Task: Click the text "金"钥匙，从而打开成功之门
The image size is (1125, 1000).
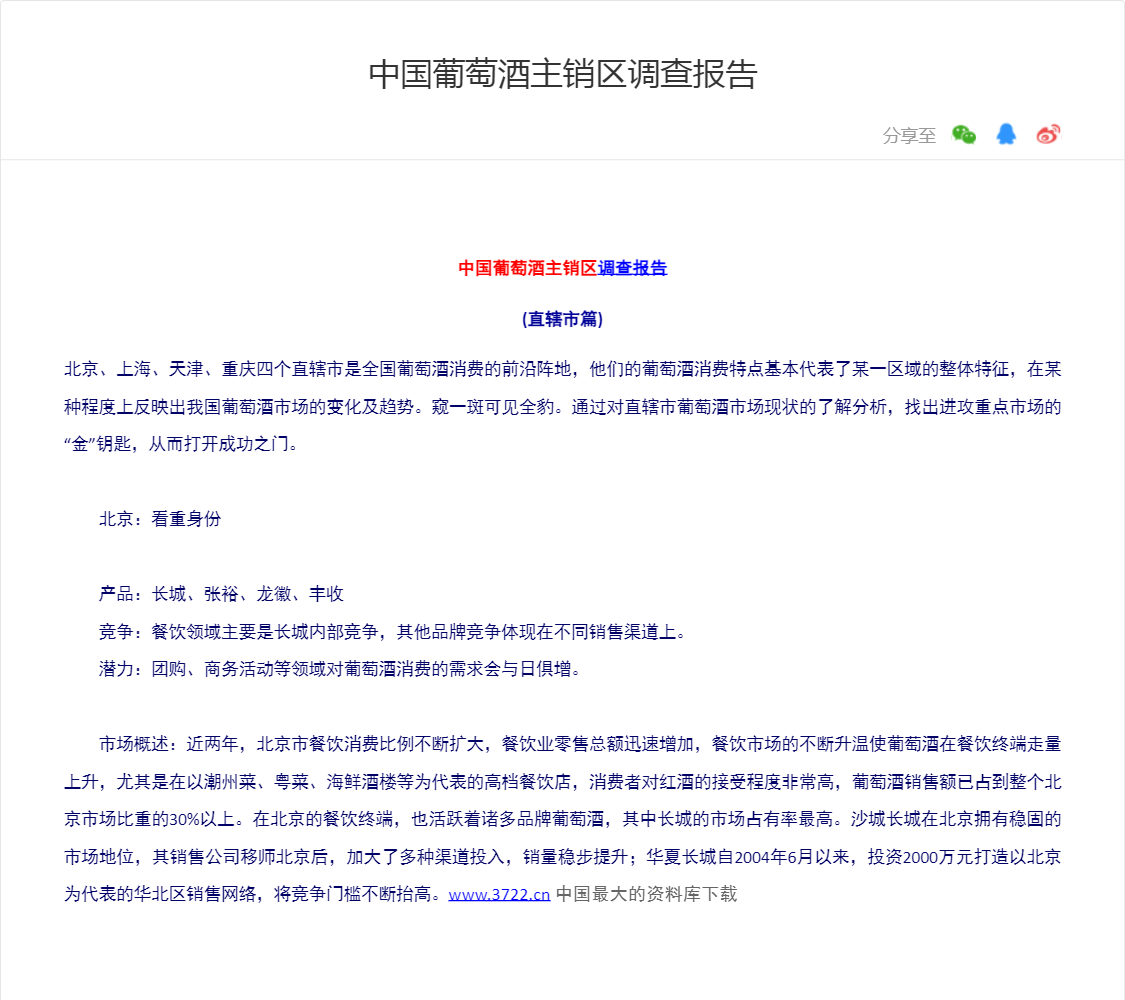Action: [x=181, y=444]
